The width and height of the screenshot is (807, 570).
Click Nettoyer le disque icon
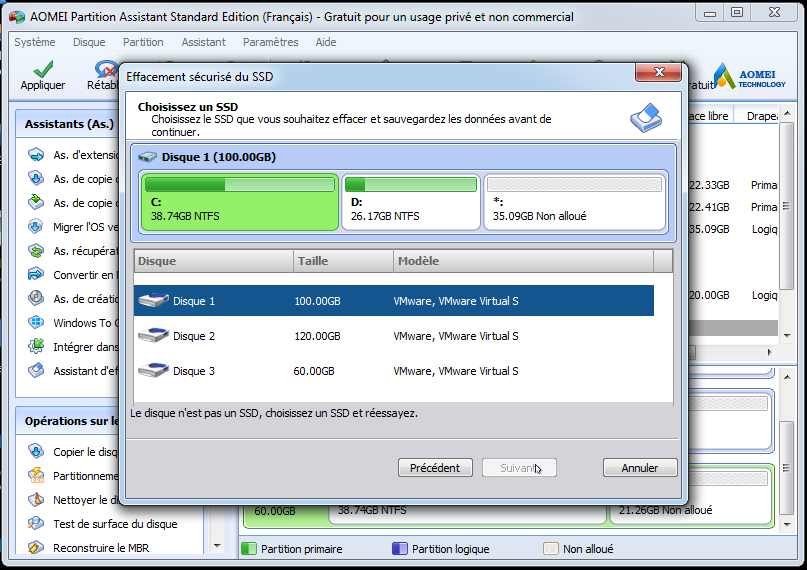(x=36, y=500)
